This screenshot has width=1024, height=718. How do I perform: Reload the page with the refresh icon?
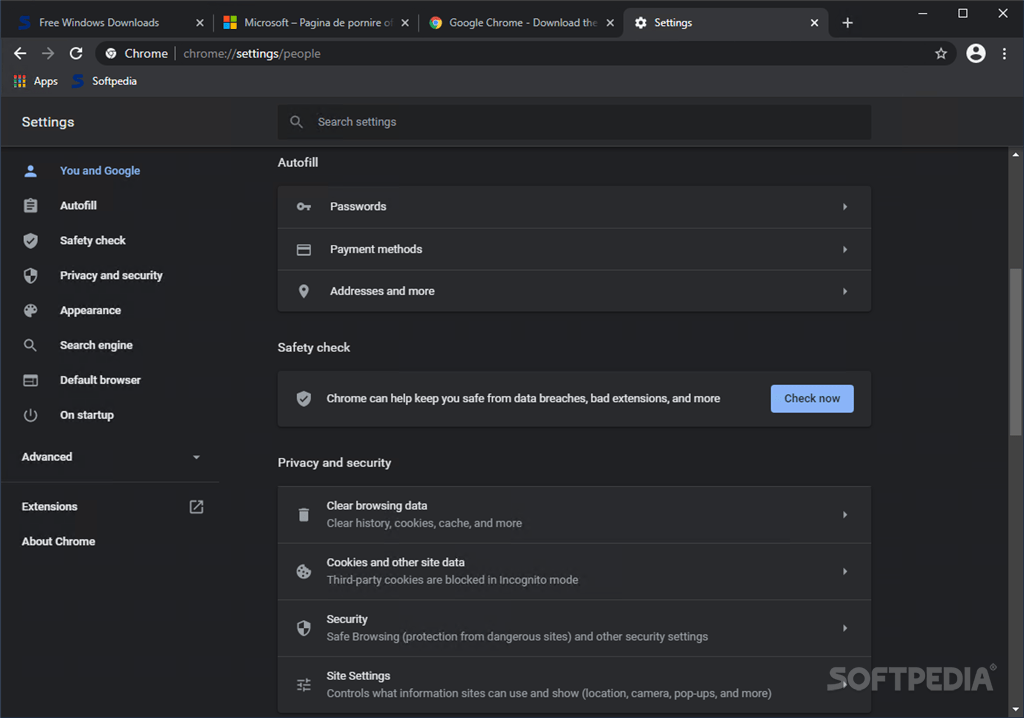coord(76,54)
